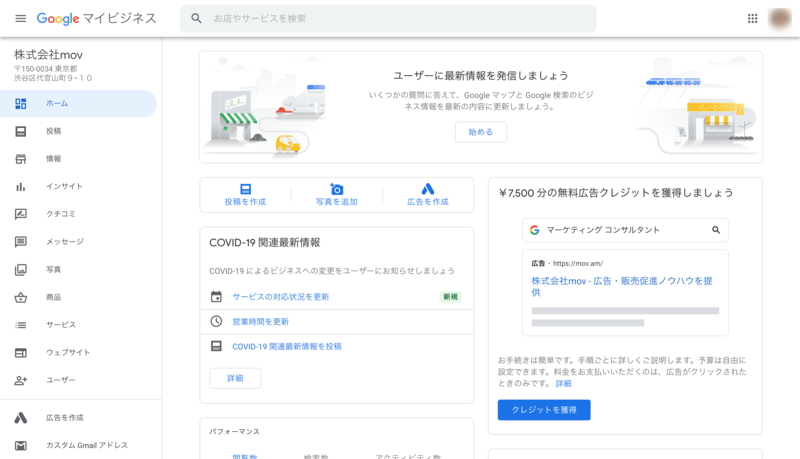Click the インサイト bar chart icon
Viewport: 800px width, 459px height.
(x=20, y=187)
